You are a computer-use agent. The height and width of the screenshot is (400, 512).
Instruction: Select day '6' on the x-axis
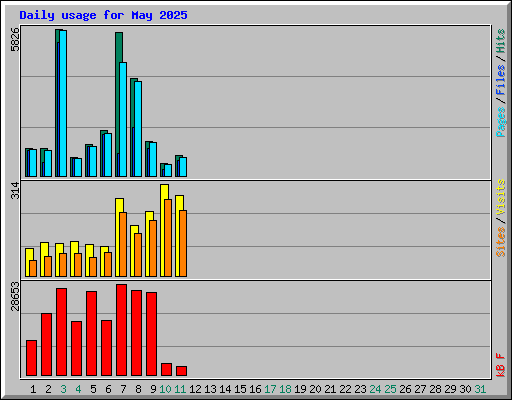[x=108, y=389]
